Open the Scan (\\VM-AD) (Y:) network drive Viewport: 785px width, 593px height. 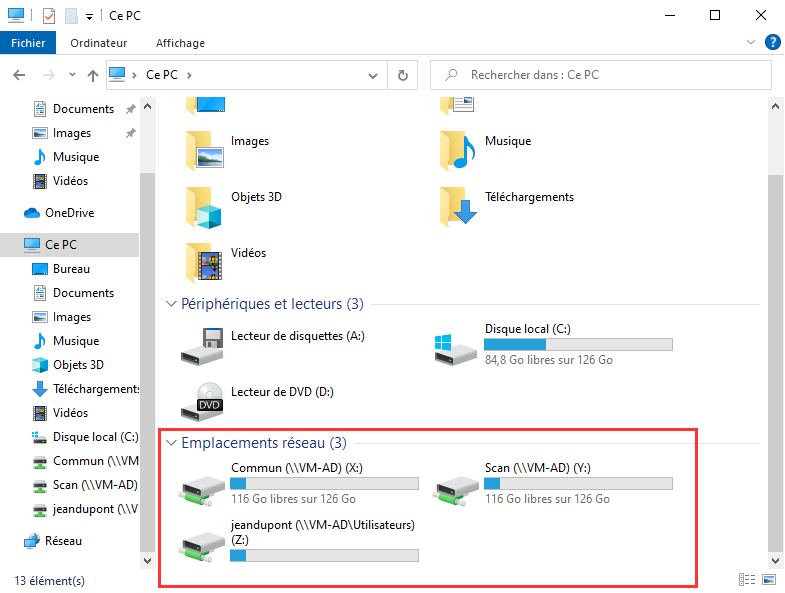click(x=456, y=487)
